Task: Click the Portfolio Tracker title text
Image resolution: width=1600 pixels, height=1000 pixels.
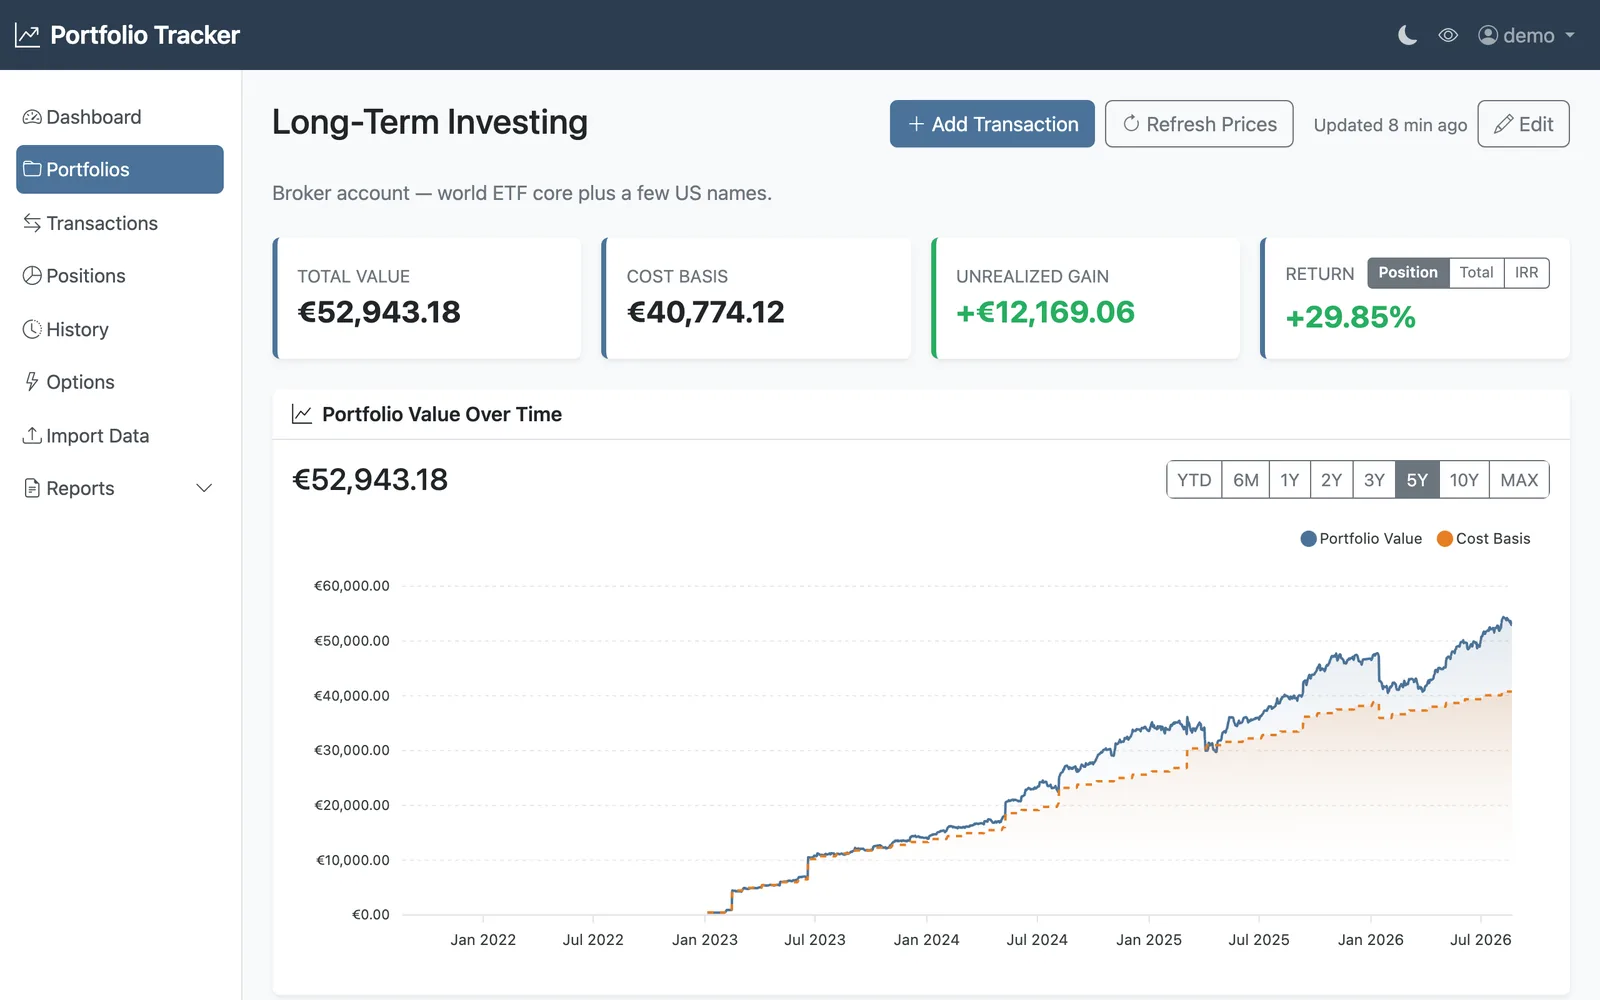Action: (145, 36)
